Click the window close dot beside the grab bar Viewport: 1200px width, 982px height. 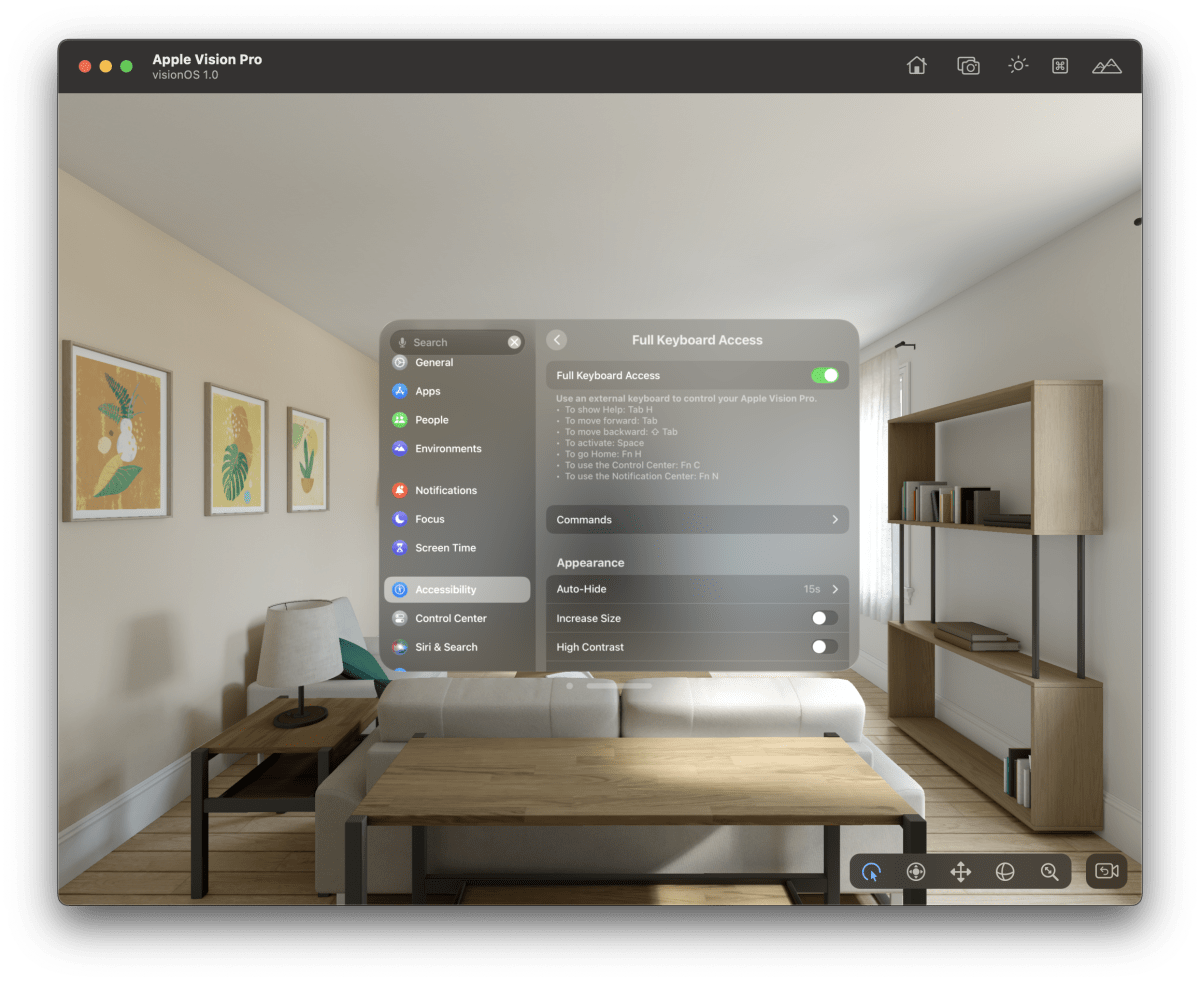569,686
